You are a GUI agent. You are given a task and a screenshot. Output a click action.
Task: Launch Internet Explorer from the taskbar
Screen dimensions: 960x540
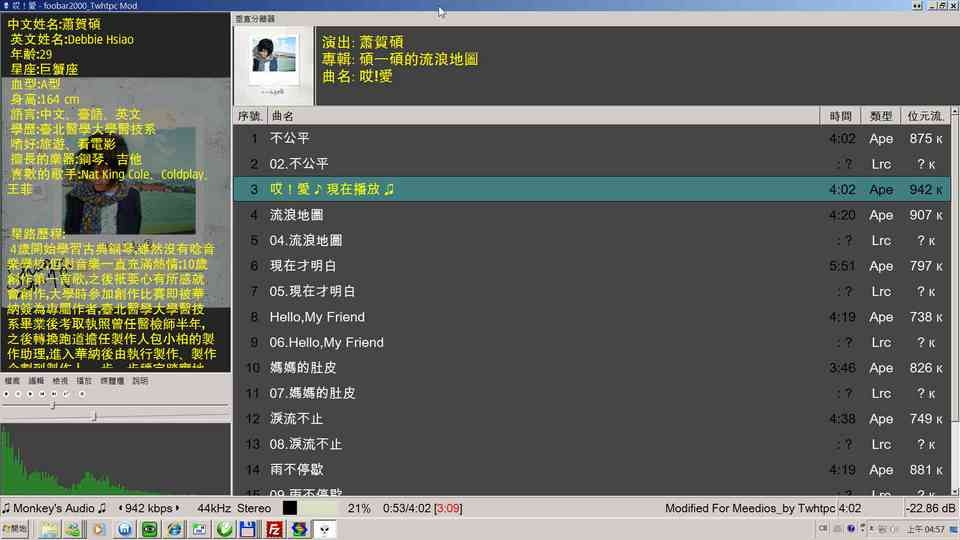[x=174, y=529]
